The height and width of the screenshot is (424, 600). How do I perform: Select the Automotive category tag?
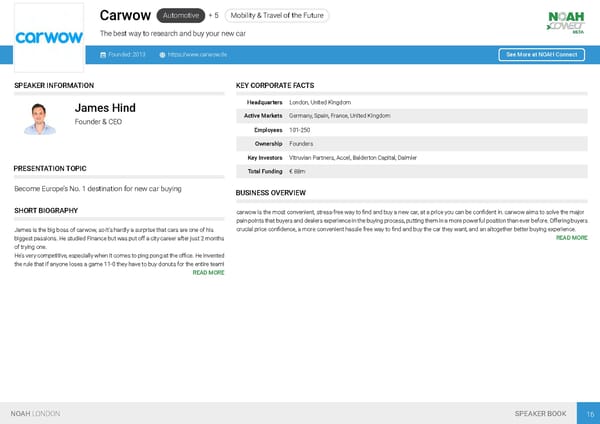181,16
